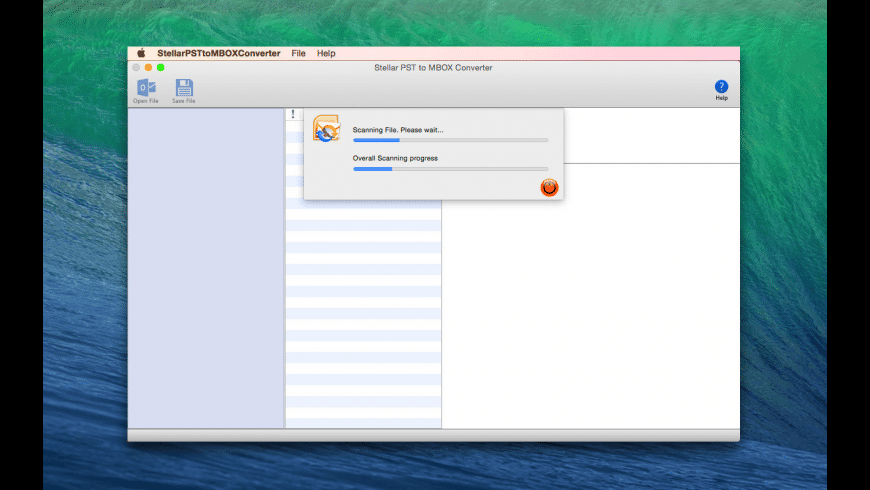This screenshot has height=490, width=870.
Task: Click the Scanning File progress bar
Action: 451,140
